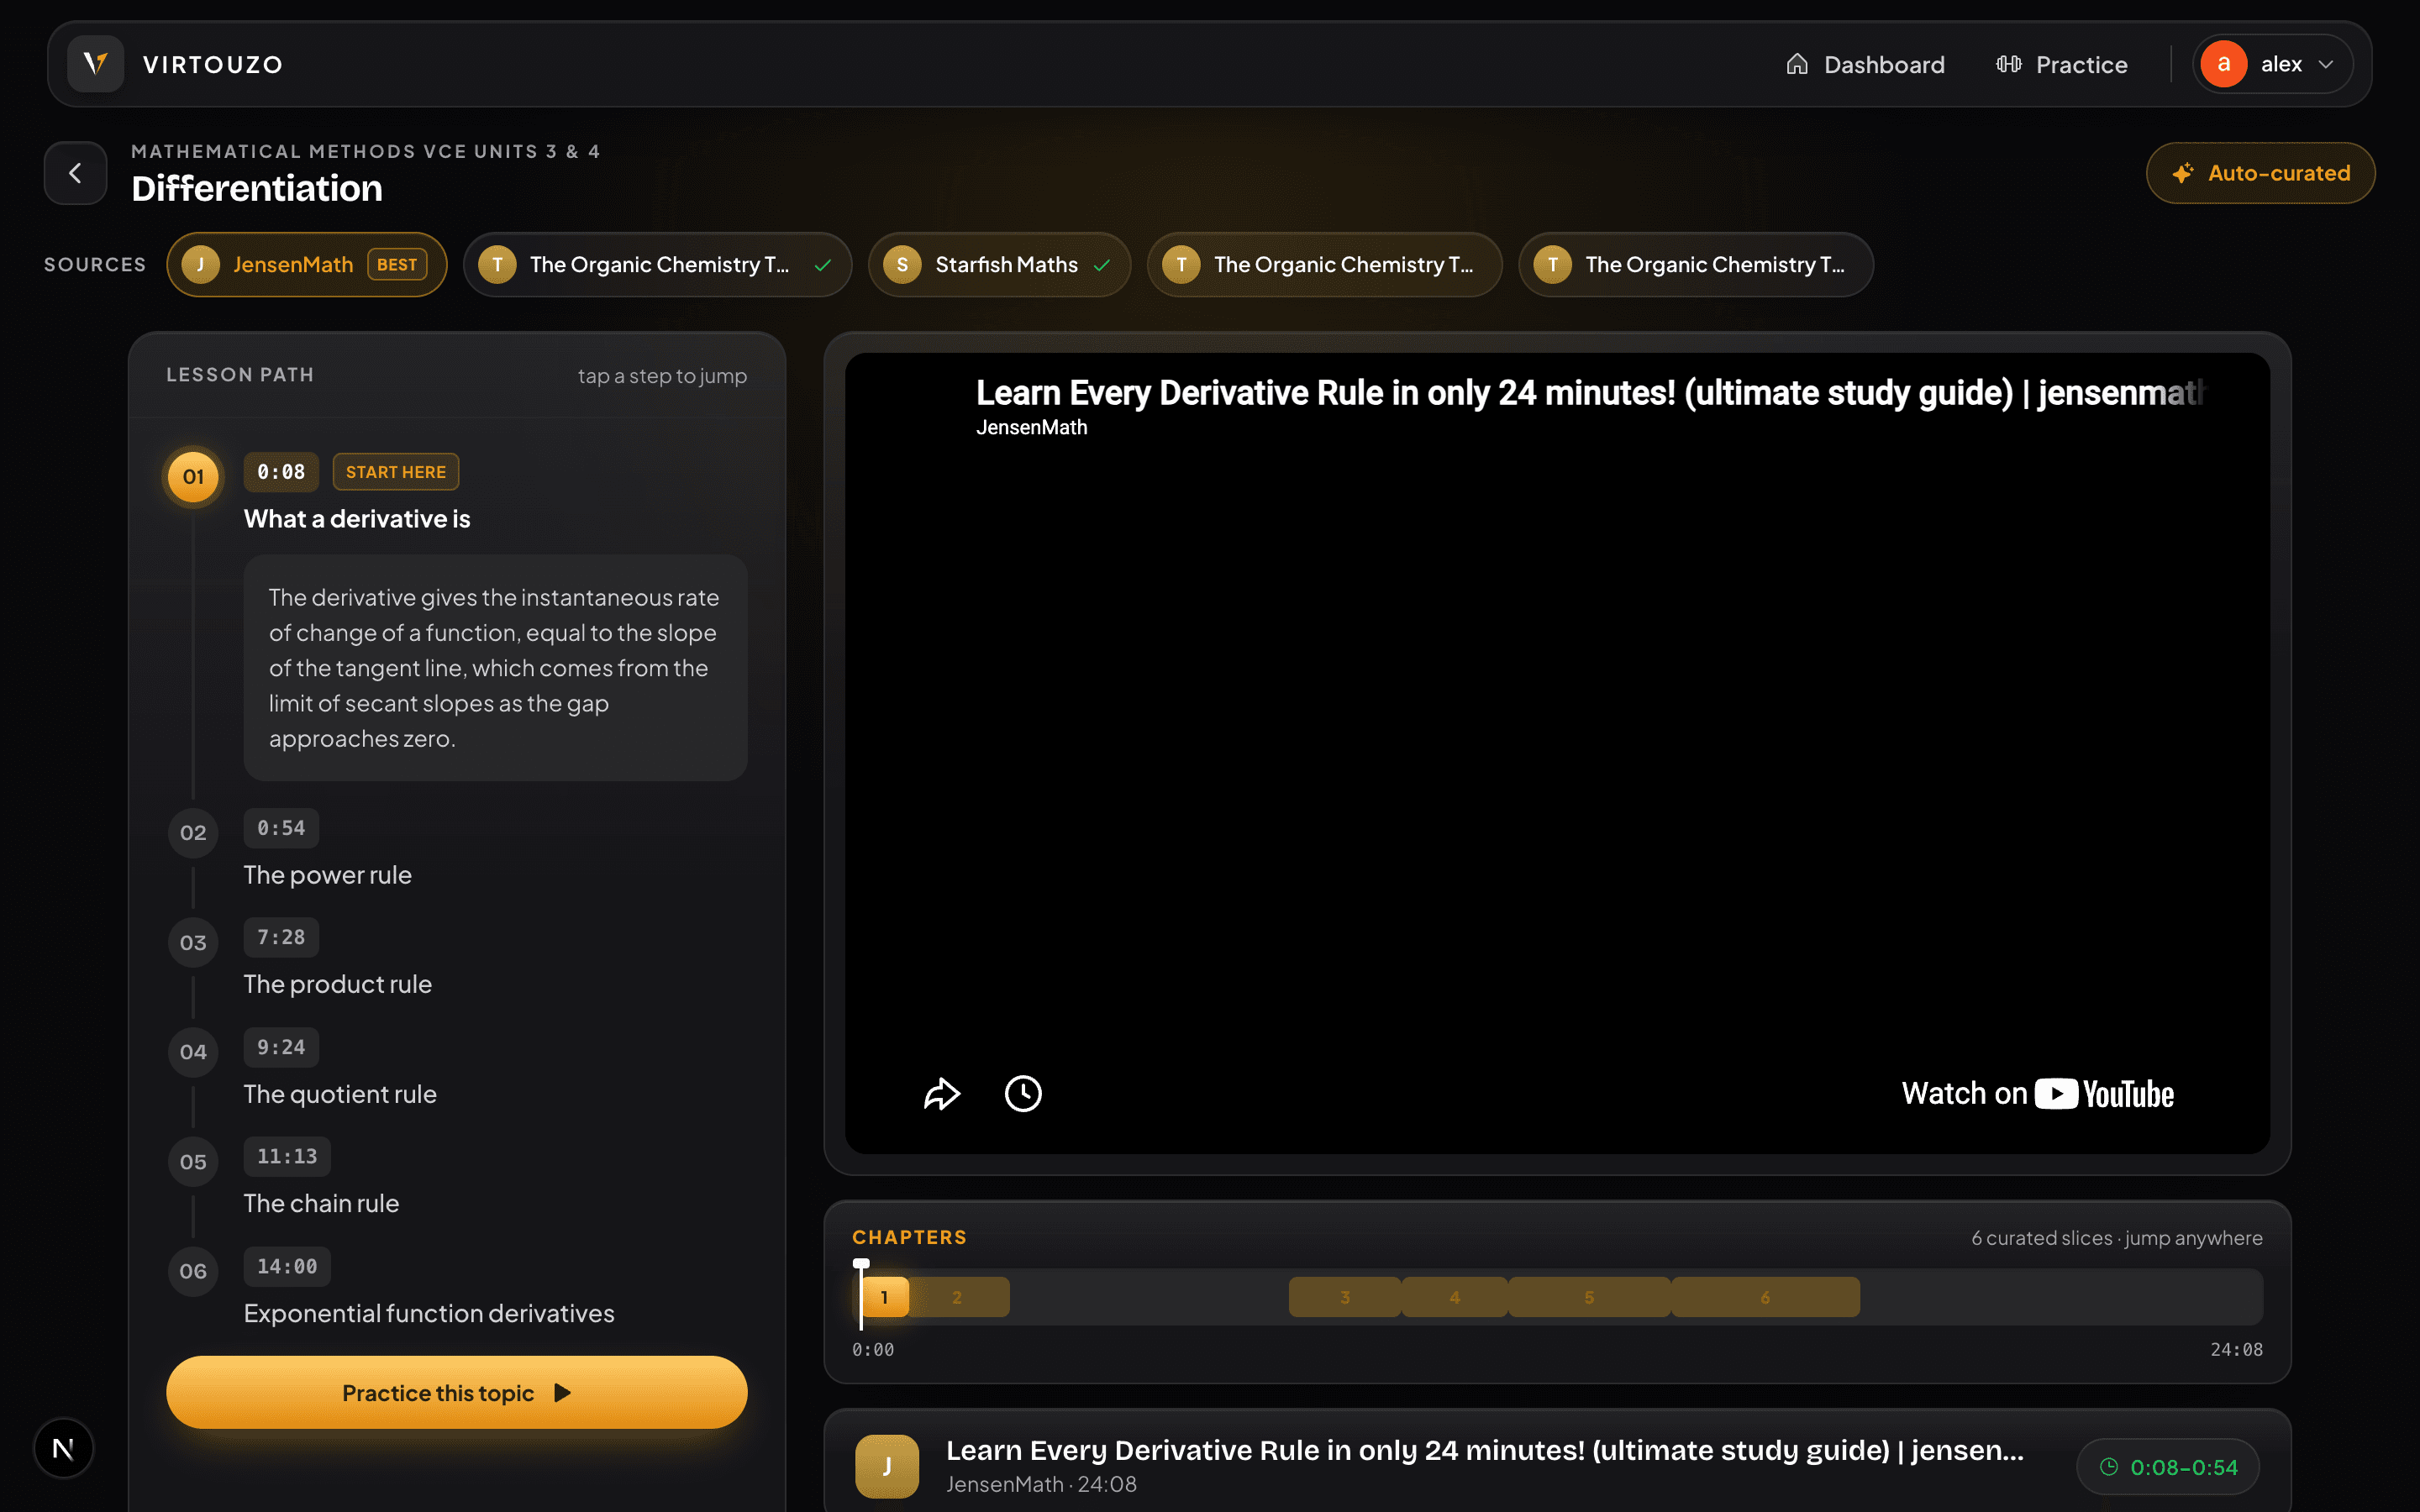
Task: Go to the Practice section
Action: (2061, 64)
